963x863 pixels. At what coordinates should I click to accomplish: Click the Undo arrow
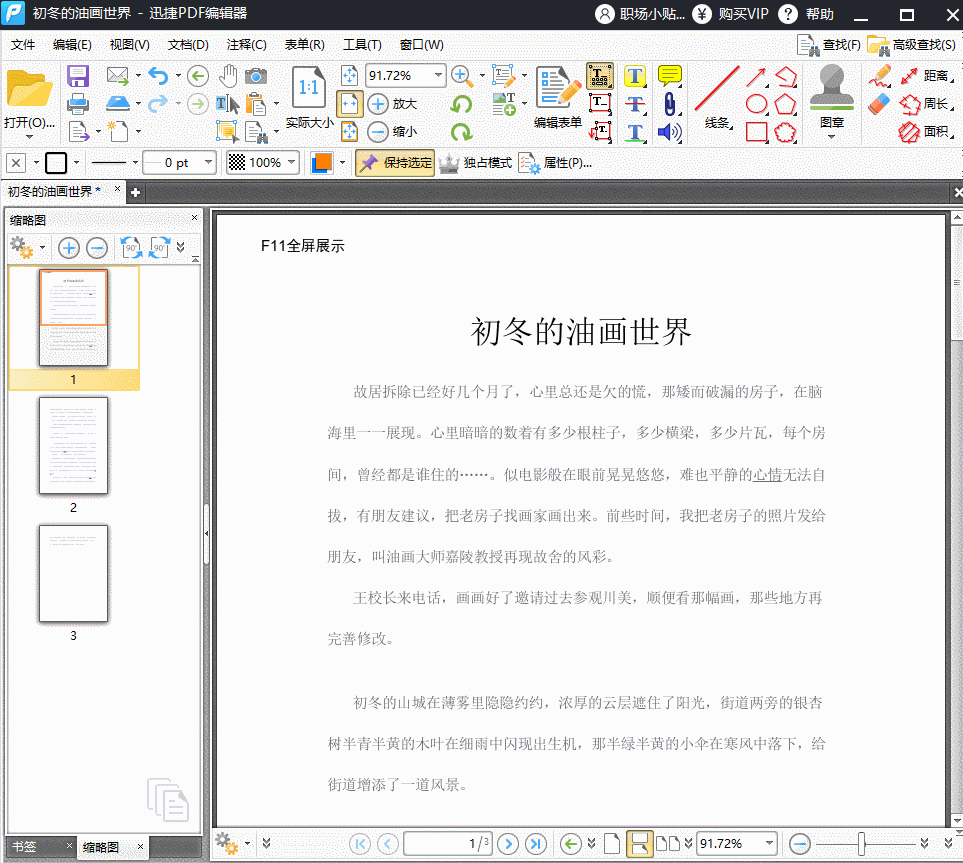158,76
